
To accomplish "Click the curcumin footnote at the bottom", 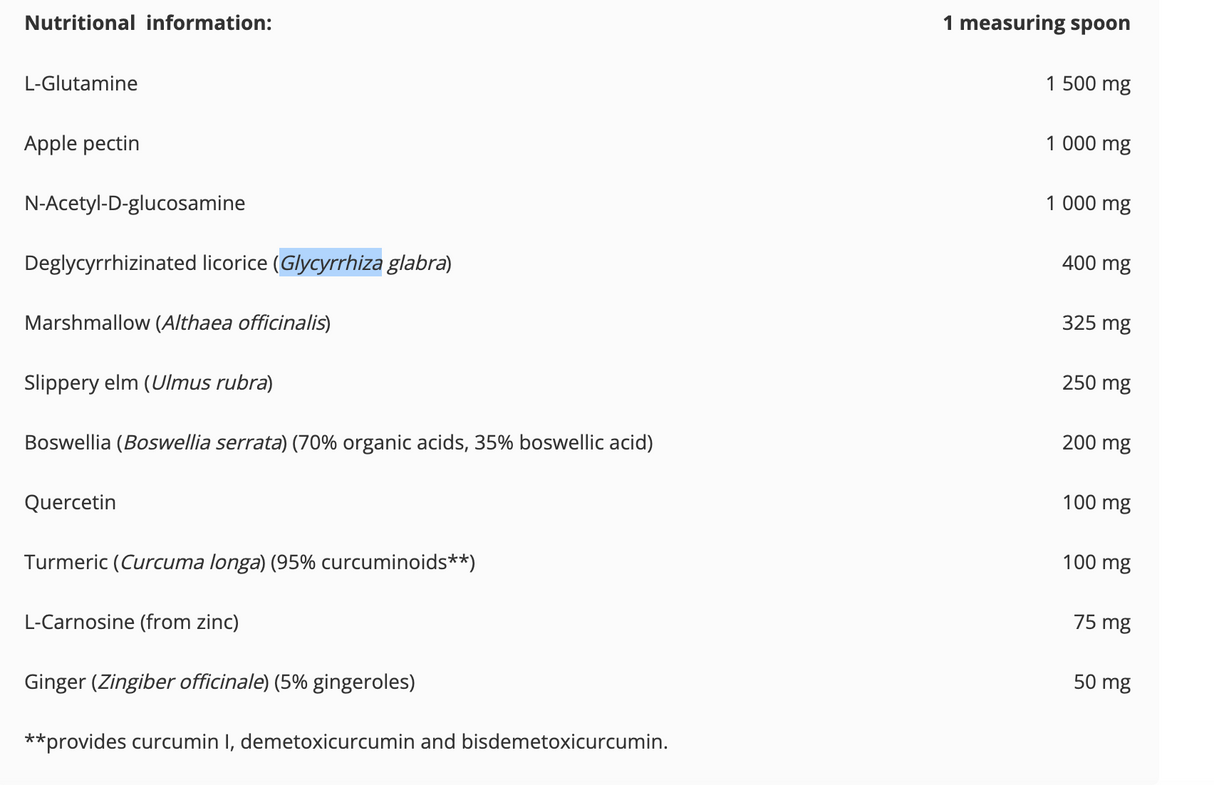I will pos(346,742).
